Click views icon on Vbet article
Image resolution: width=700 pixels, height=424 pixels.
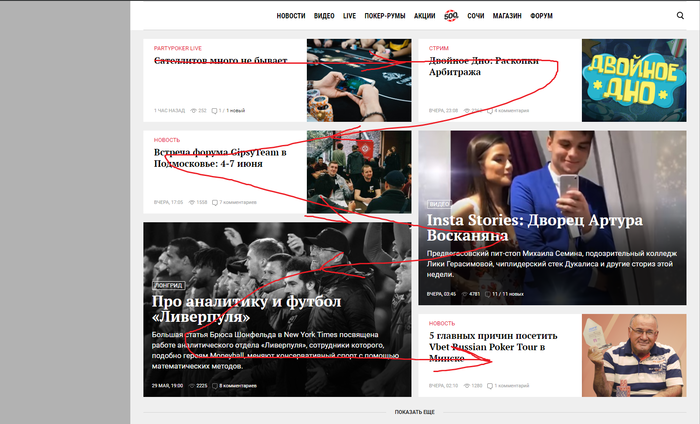point(467,386)
